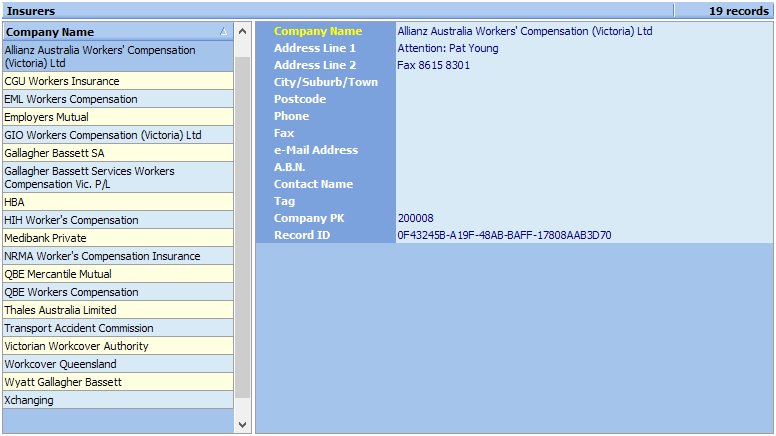Viewport: 776px width, 436px height.
Task: Select the Employers Mutual insurer
Action: pyautogui.click(x=118, y=117)
